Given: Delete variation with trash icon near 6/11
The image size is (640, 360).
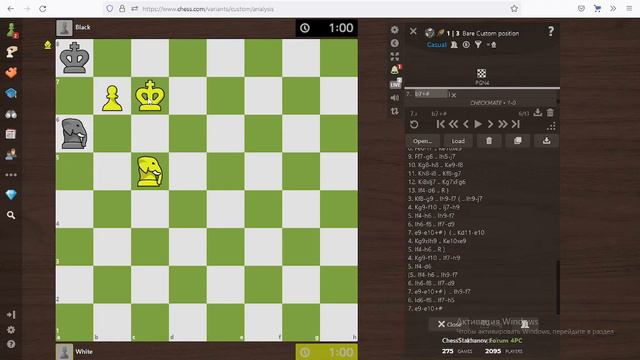Looking at the screenshot, I should point(550,113).
